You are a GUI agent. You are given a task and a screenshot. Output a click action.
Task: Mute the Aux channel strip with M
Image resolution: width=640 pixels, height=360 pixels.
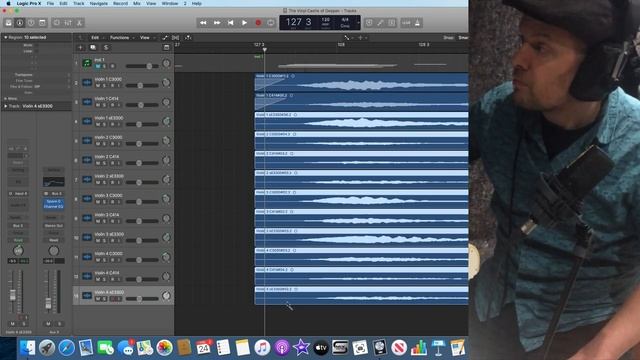point(48,324)
